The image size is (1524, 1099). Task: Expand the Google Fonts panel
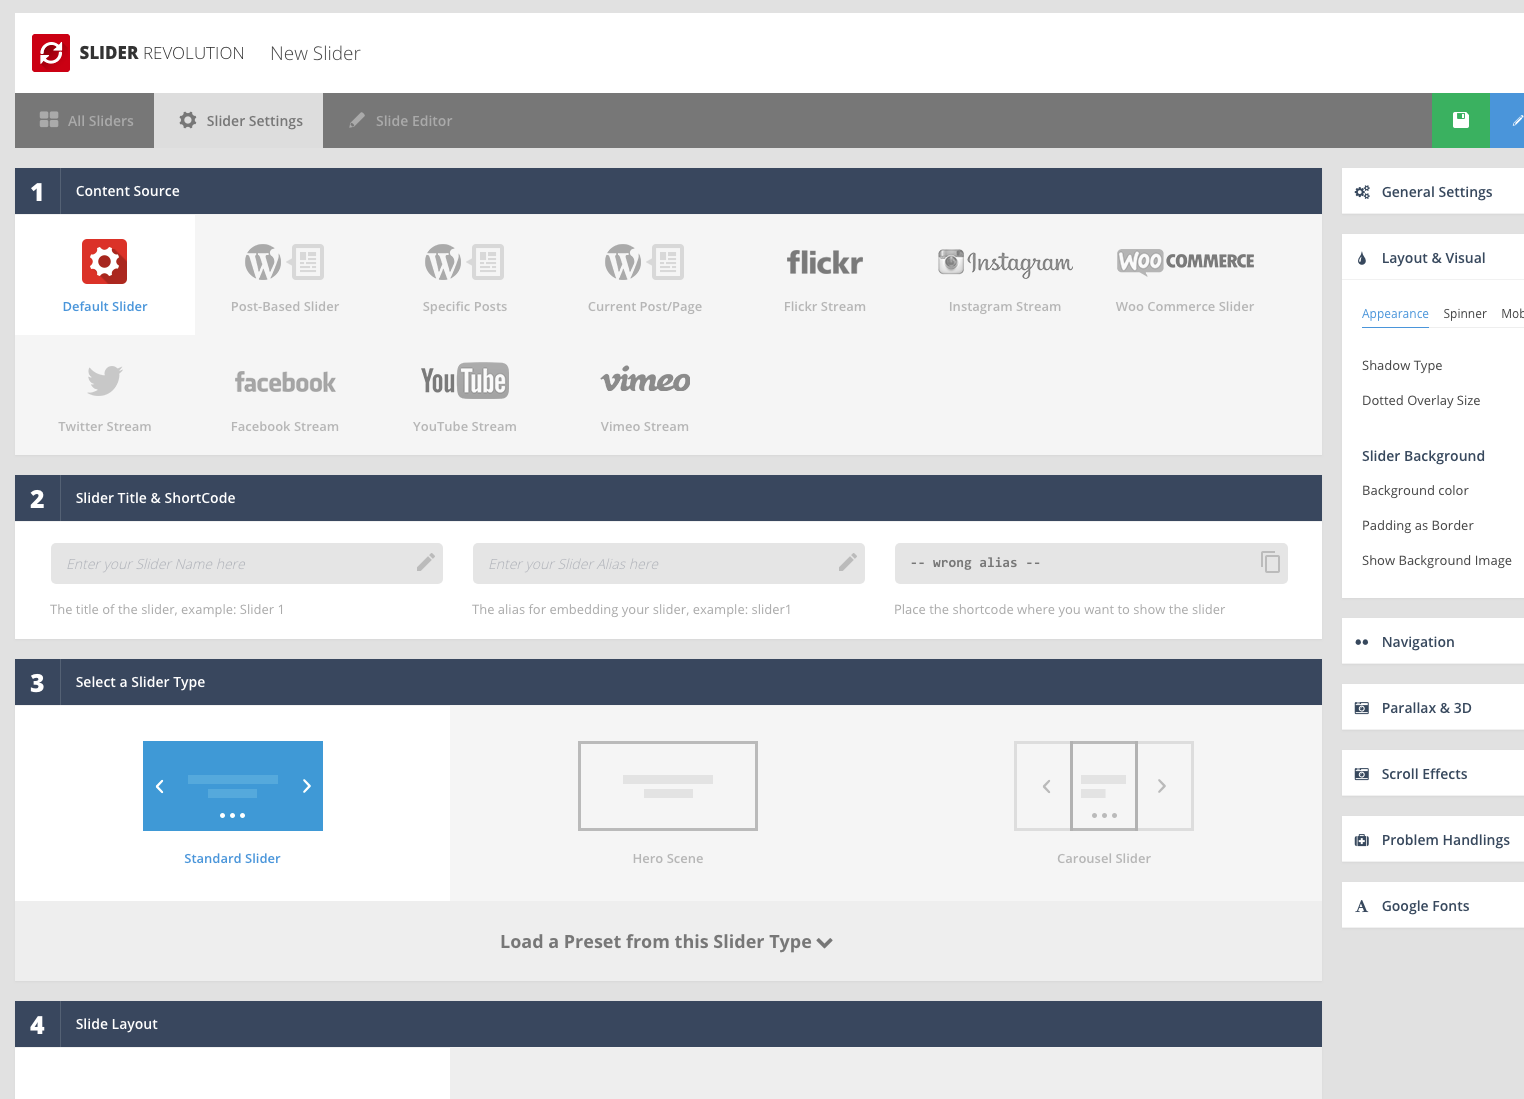[x=1433, y=905]
